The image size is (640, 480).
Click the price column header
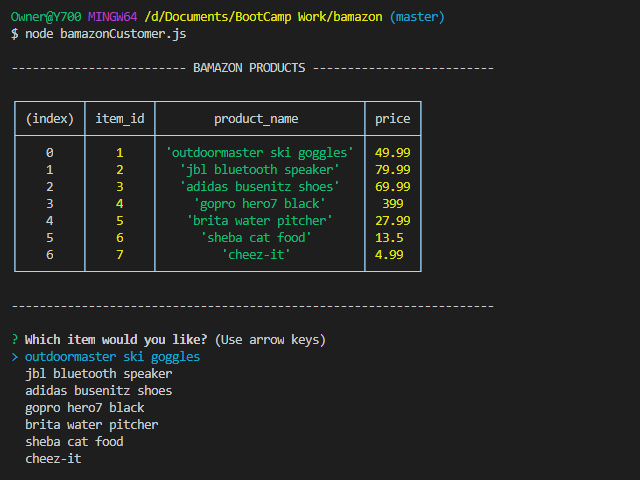(x=392, y=119)
